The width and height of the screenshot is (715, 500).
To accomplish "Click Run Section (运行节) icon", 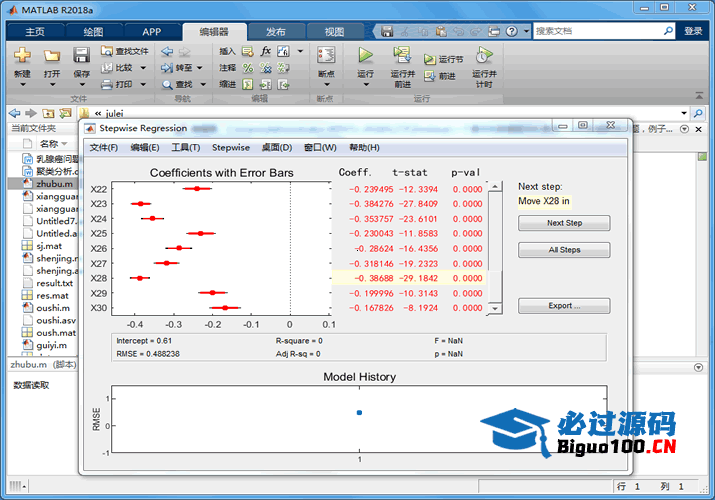I will click(x=429, y=59).
